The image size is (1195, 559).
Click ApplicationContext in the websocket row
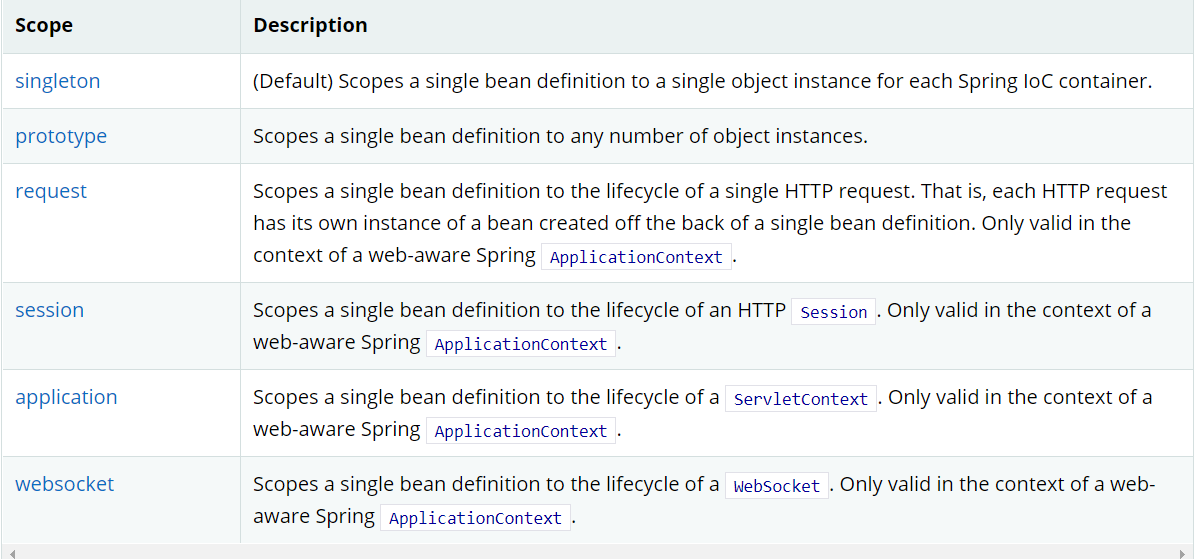tap(476, 518)
